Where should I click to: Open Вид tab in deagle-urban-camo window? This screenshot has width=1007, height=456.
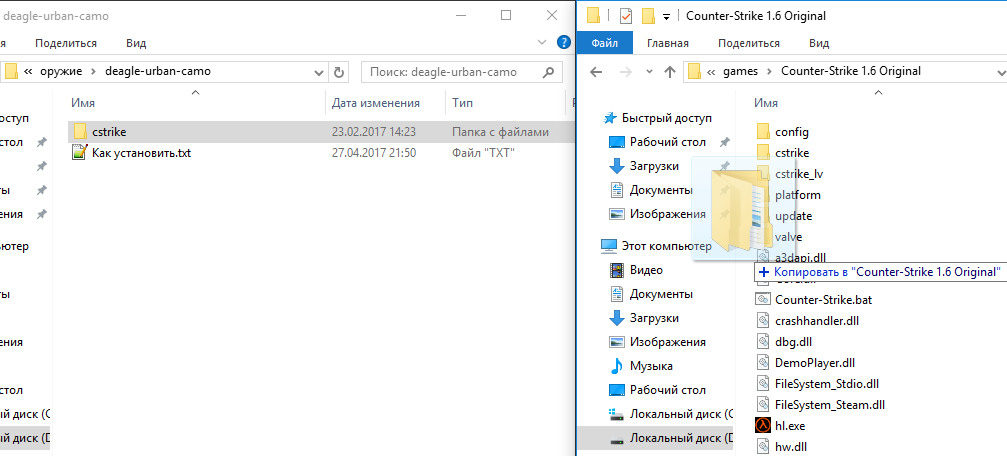click(x=136, y=43)
